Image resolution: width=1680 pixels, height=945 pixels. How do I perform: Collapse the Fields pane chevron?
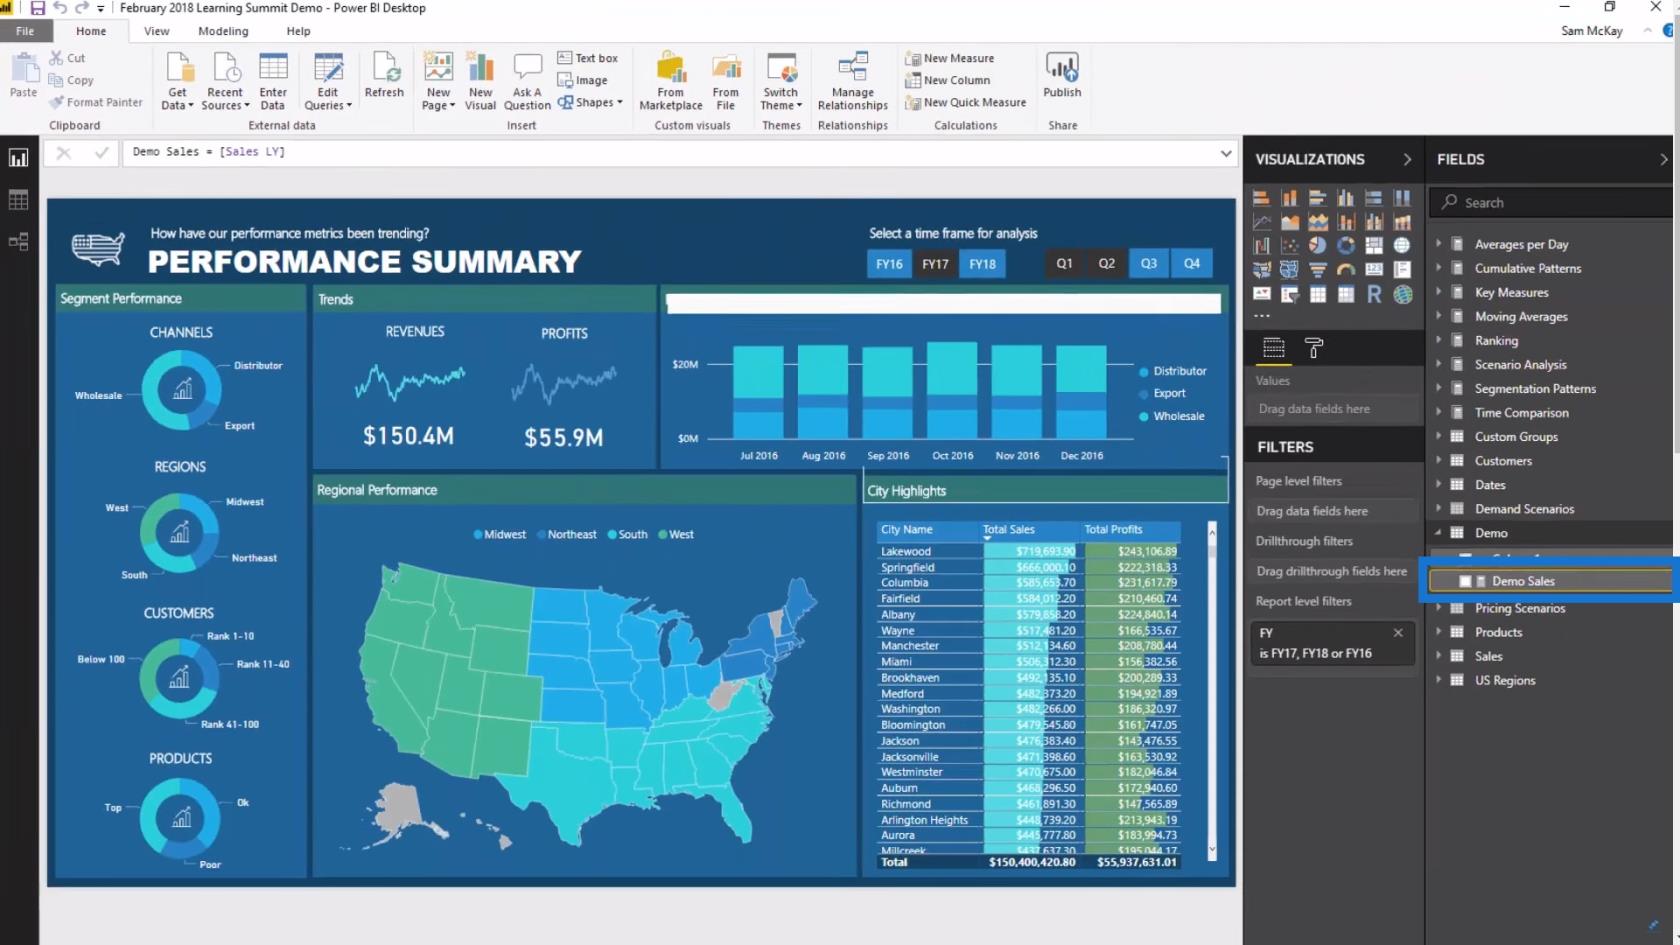pyautogui.click(x=1663, y=159)
